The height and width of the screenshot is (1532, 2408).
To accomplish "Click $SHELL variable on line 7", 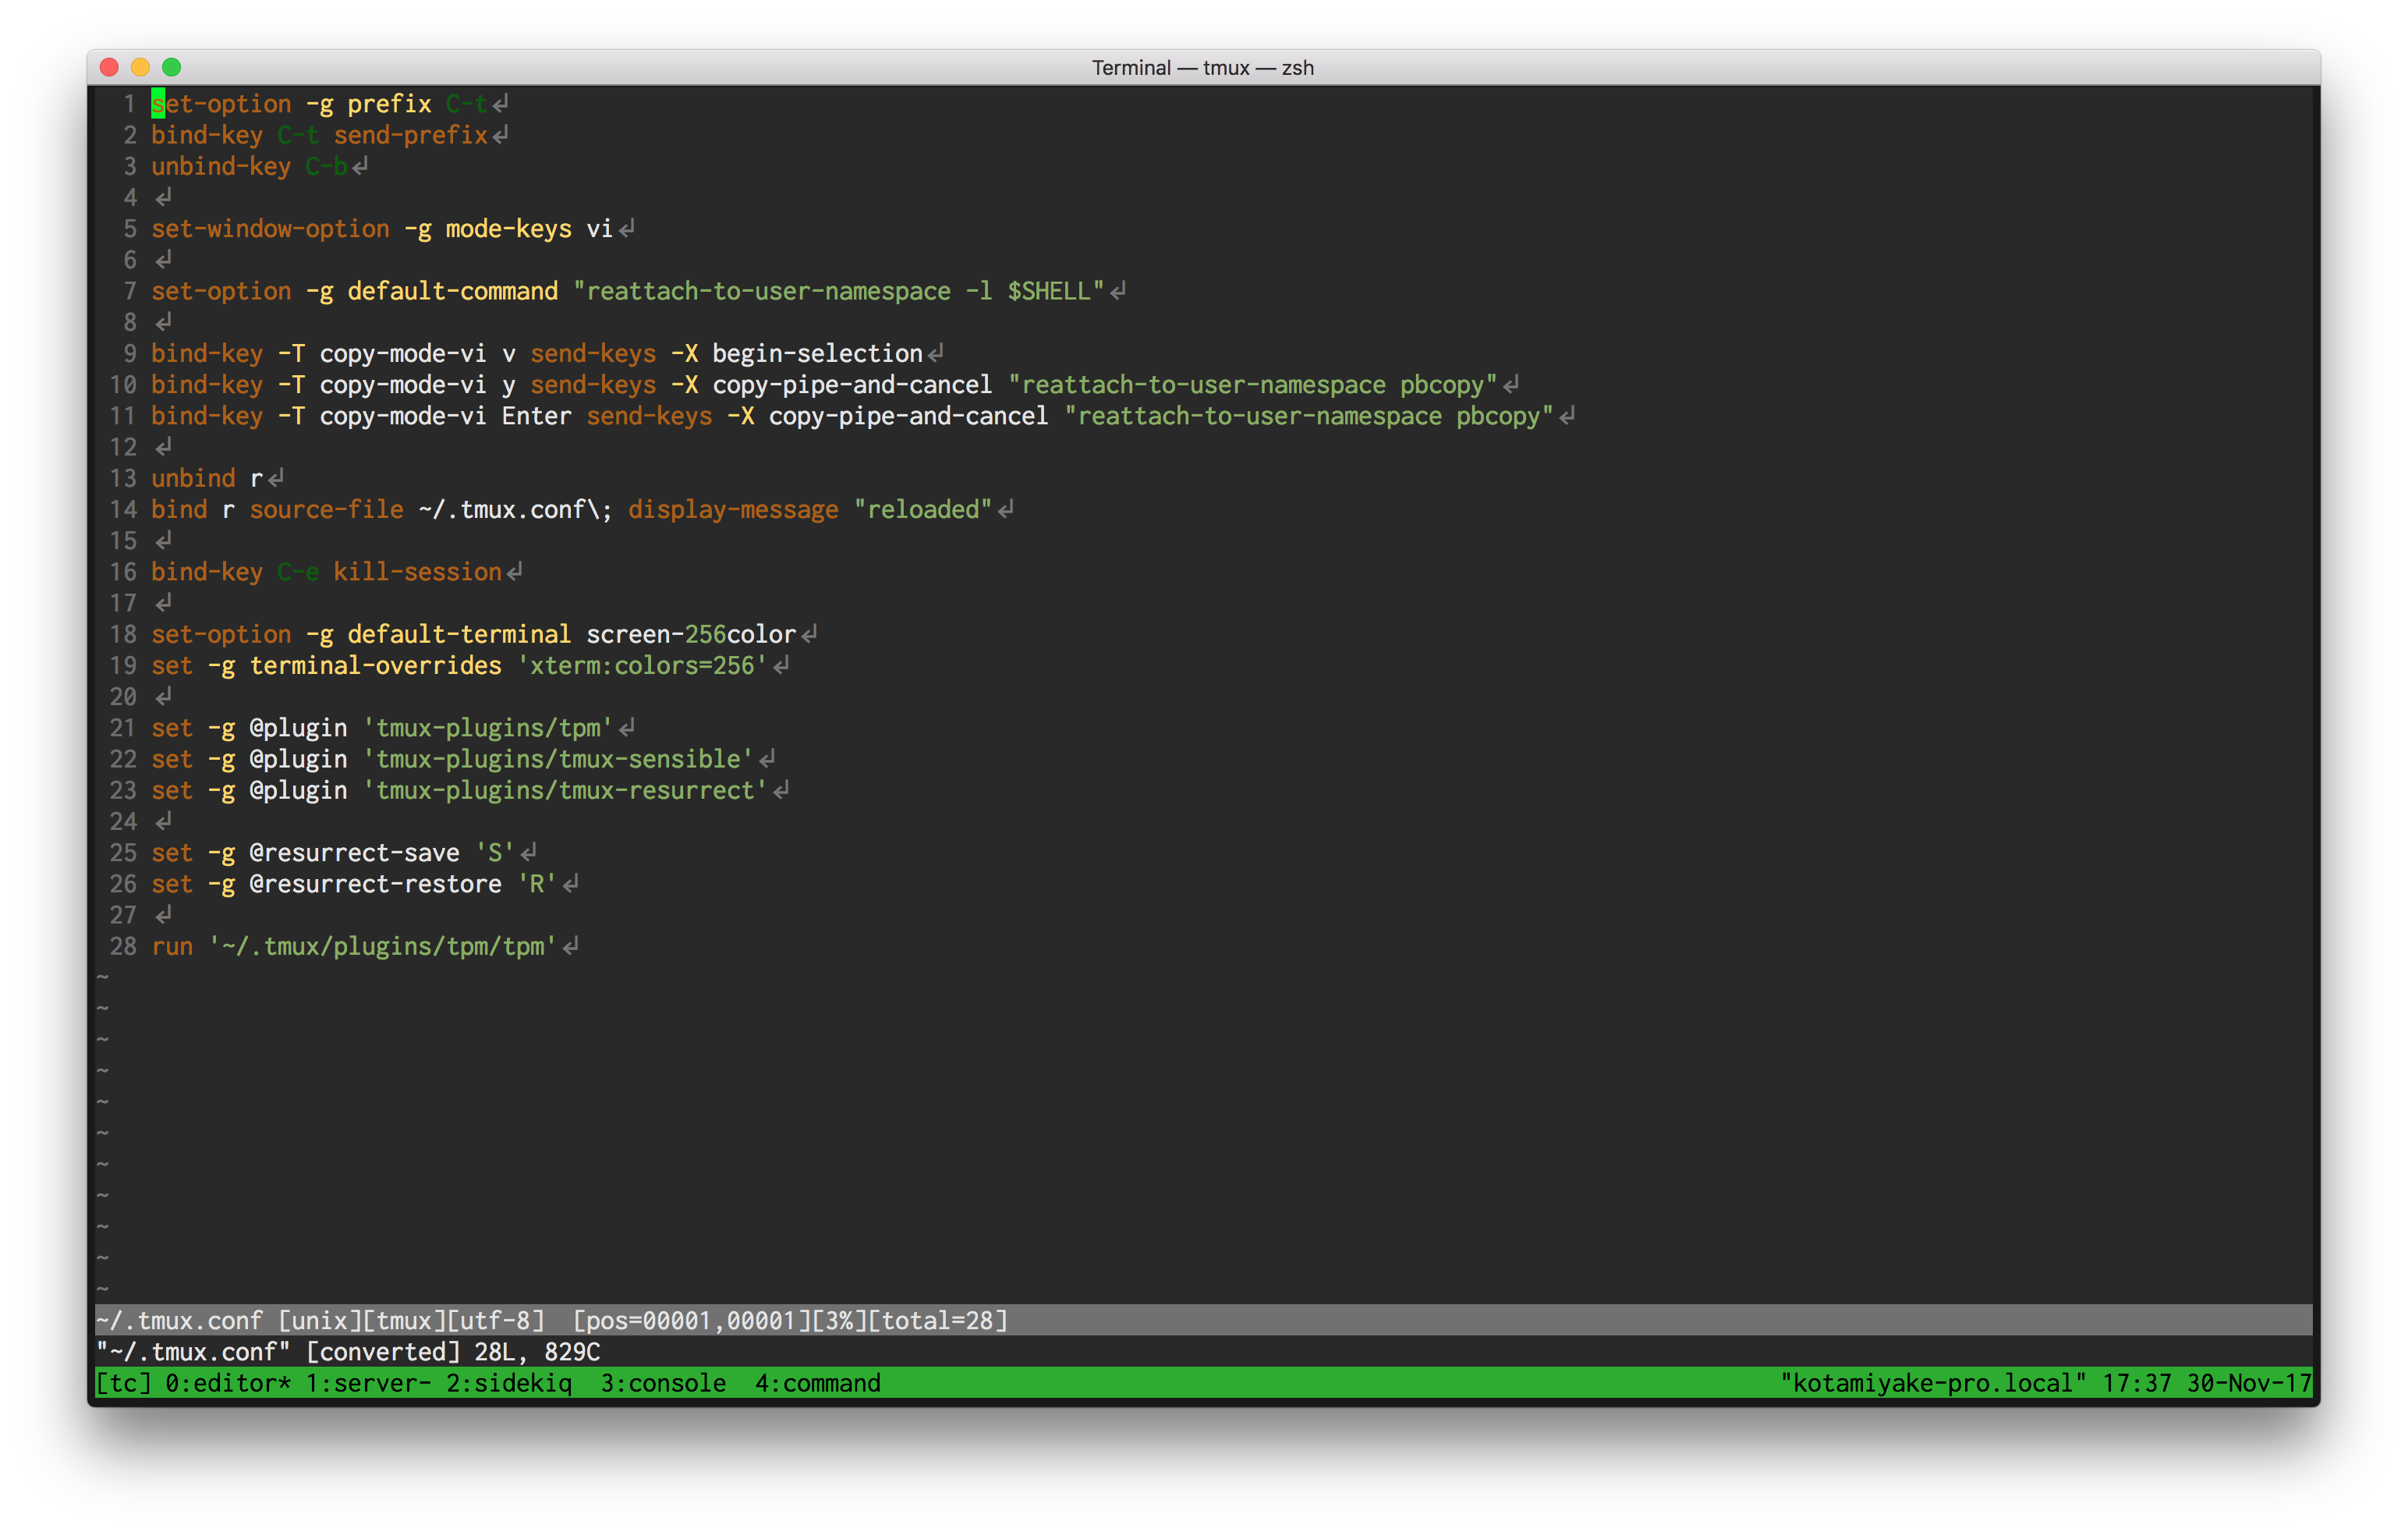I will (x=1048, y=291).
